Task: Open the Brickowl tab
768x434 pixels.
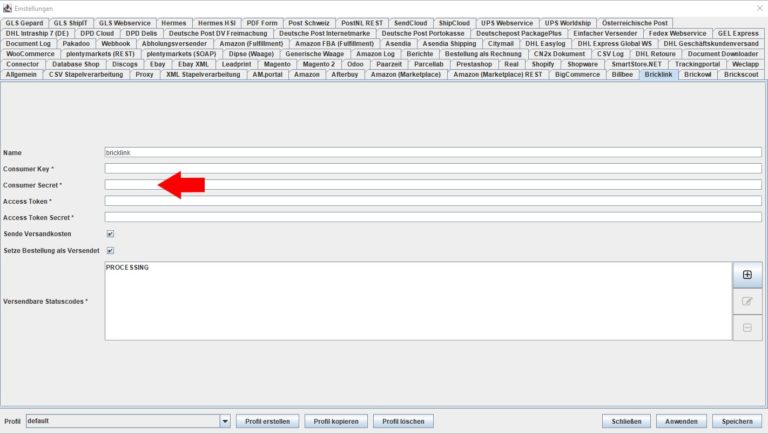Action: point(697,74)
